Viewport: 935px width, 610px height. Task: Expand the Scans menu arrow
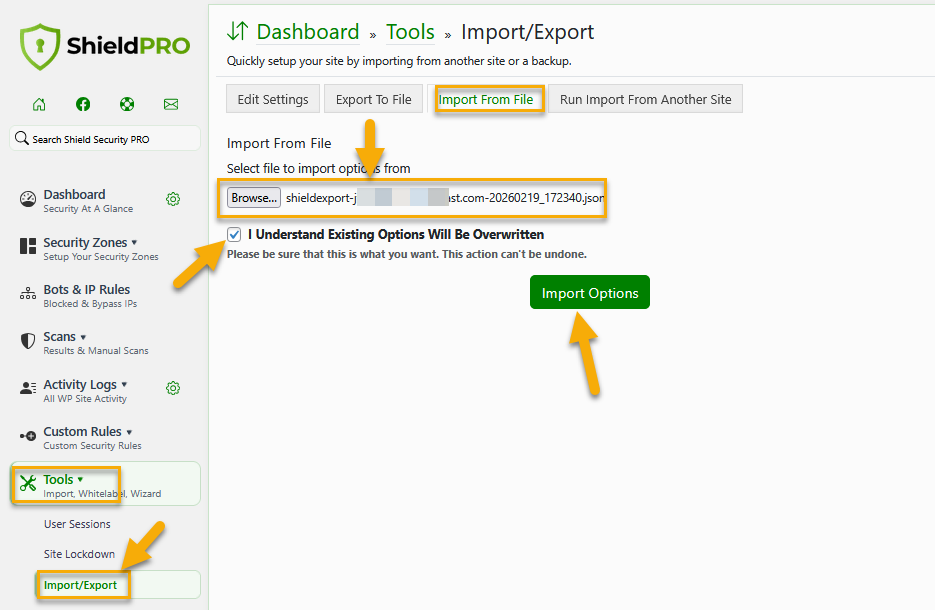tap(83, 337)
